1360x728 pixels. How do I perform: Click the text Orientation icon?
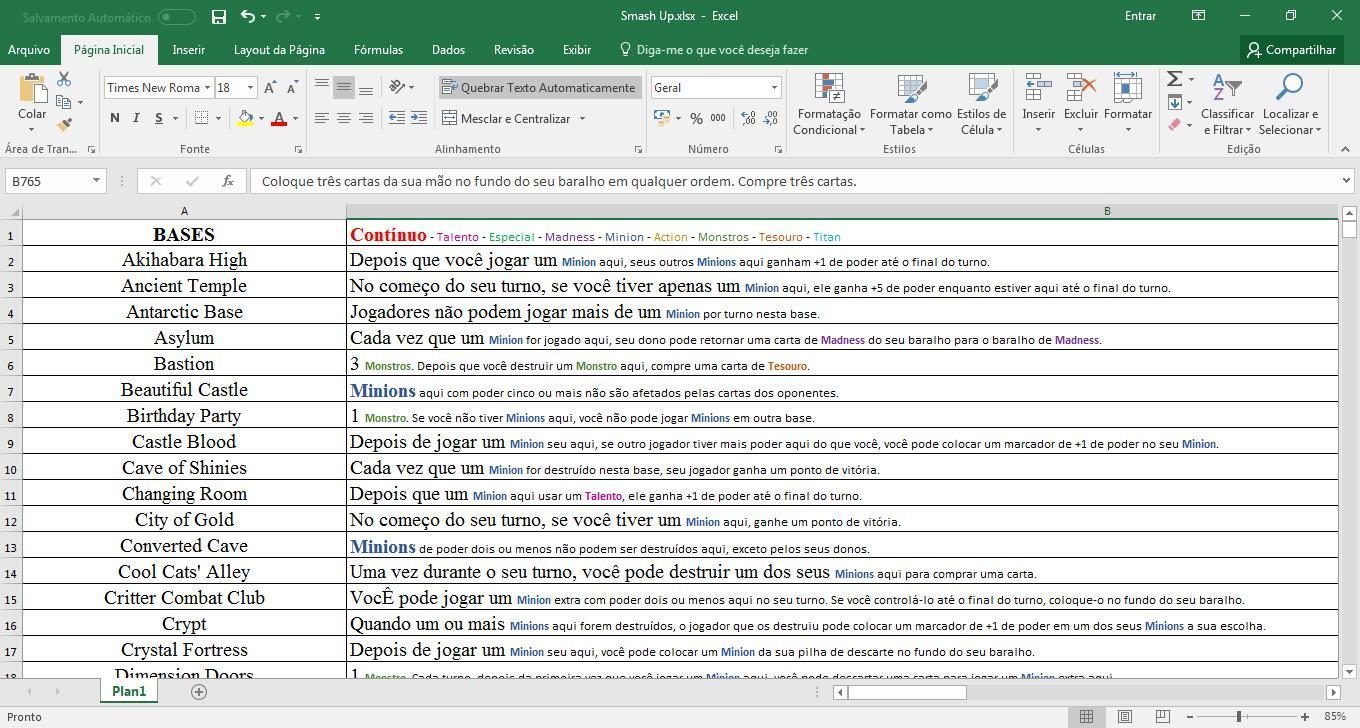(x=398, y=88)
